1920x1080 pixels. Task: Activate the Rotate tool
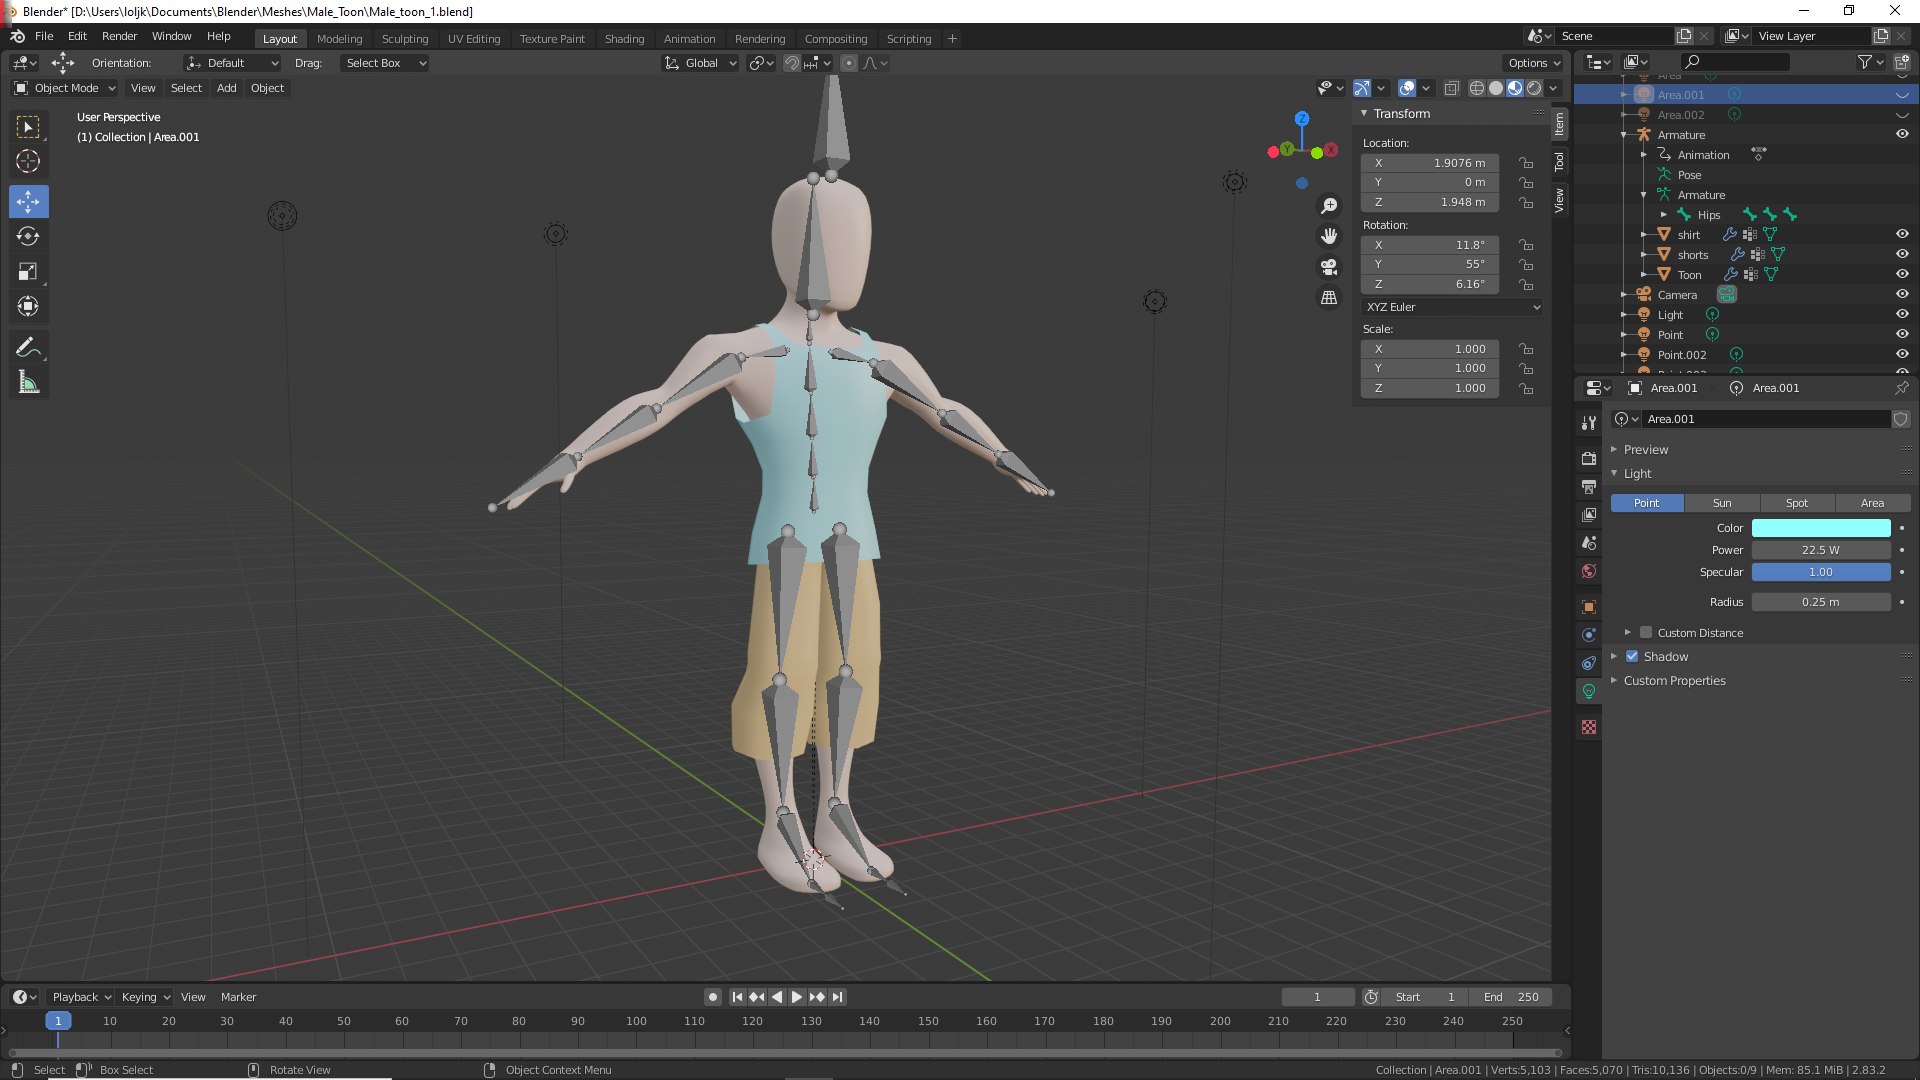(x=28, y=236)
